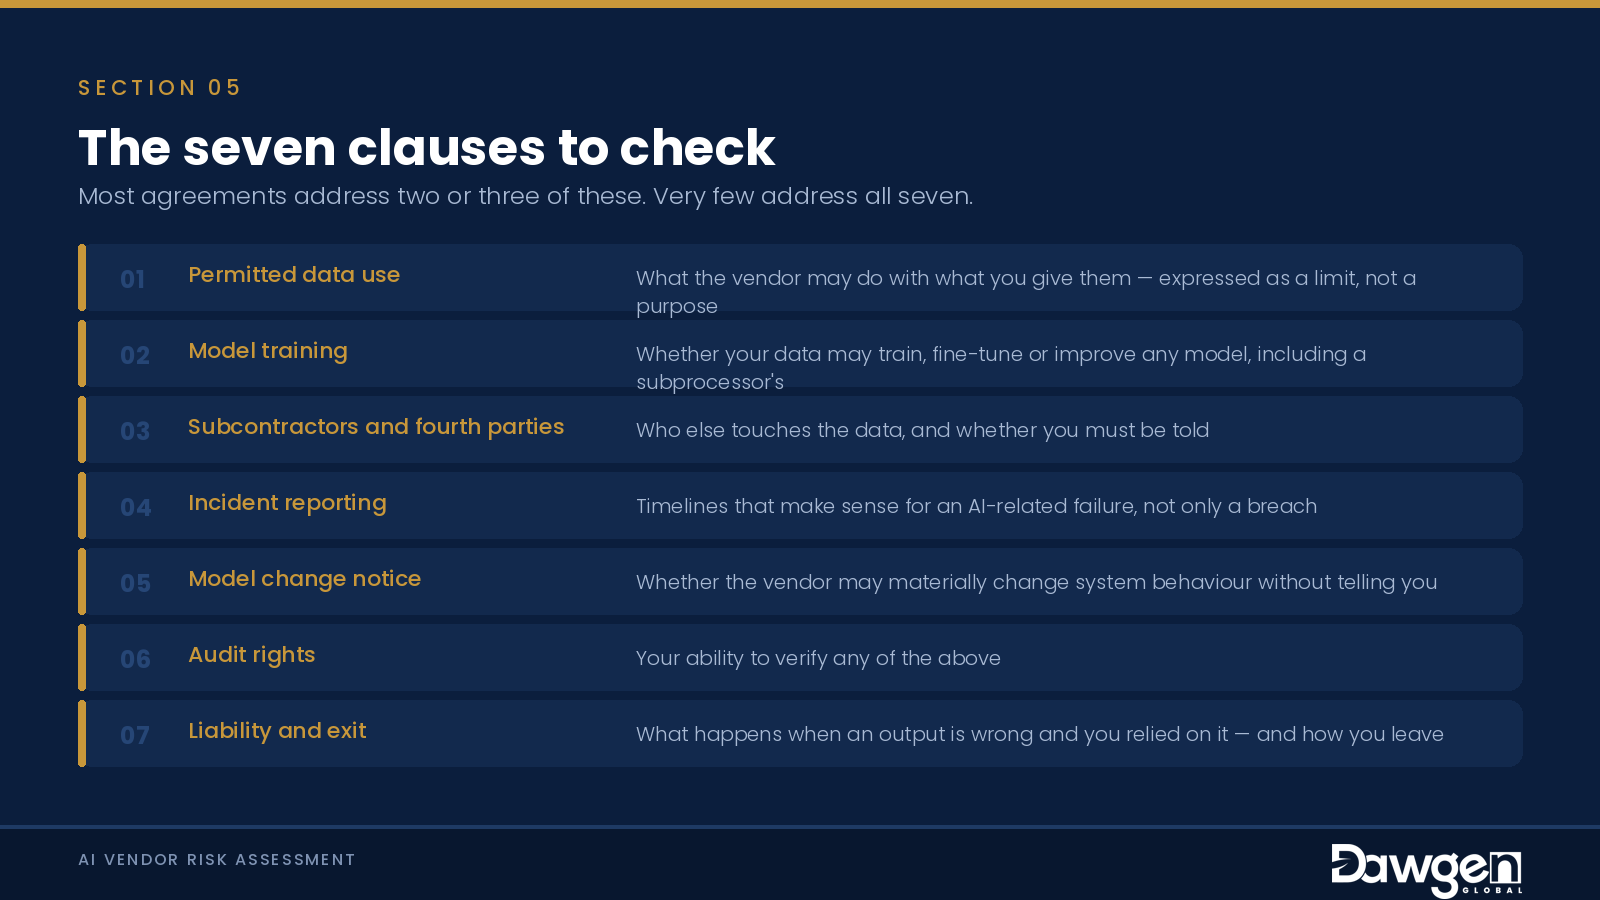This screenshot has height=900, width=1600.
Task: Select the Model training heading
Action: click(268, 351)
